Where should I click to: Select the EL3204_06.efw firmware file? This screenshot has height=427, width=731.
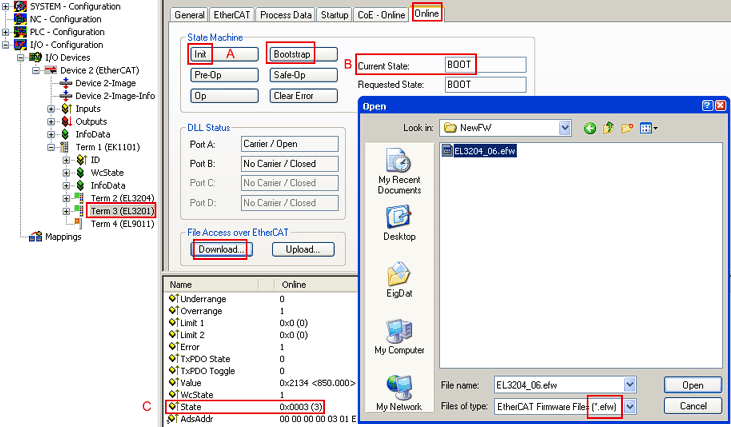coord(484,151)
